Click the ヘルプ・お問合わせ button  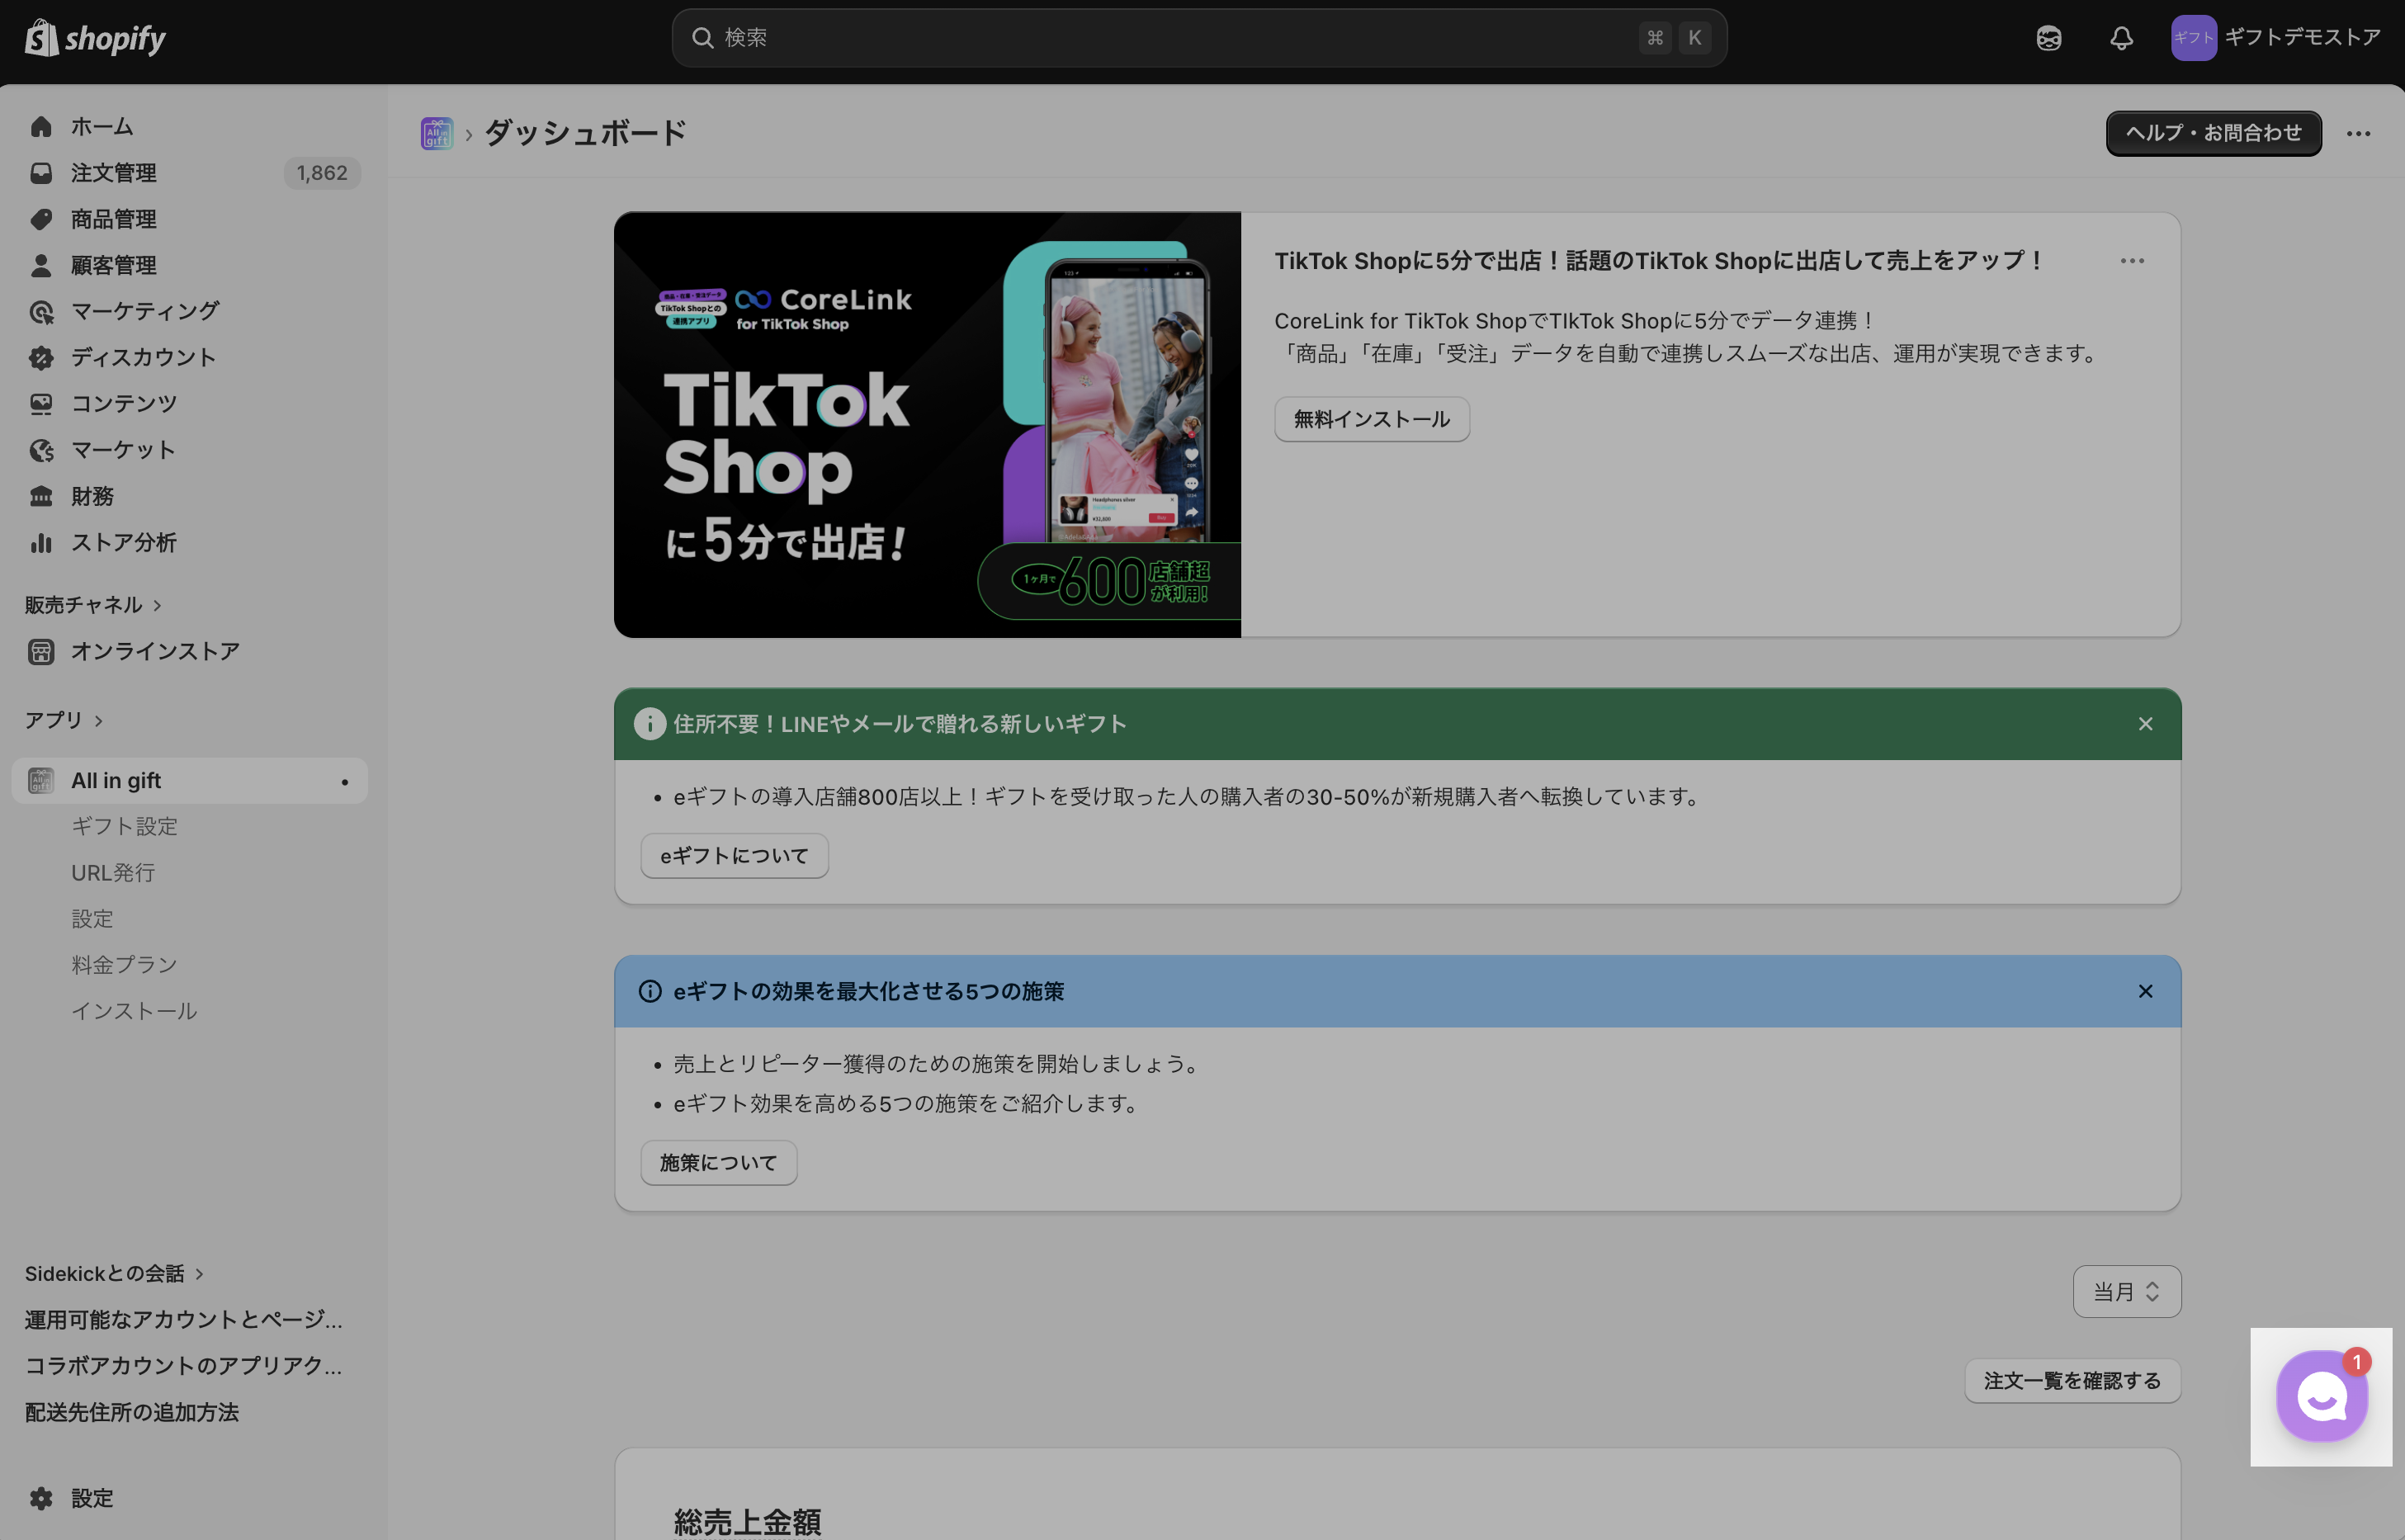click(x=2213, y=133)
